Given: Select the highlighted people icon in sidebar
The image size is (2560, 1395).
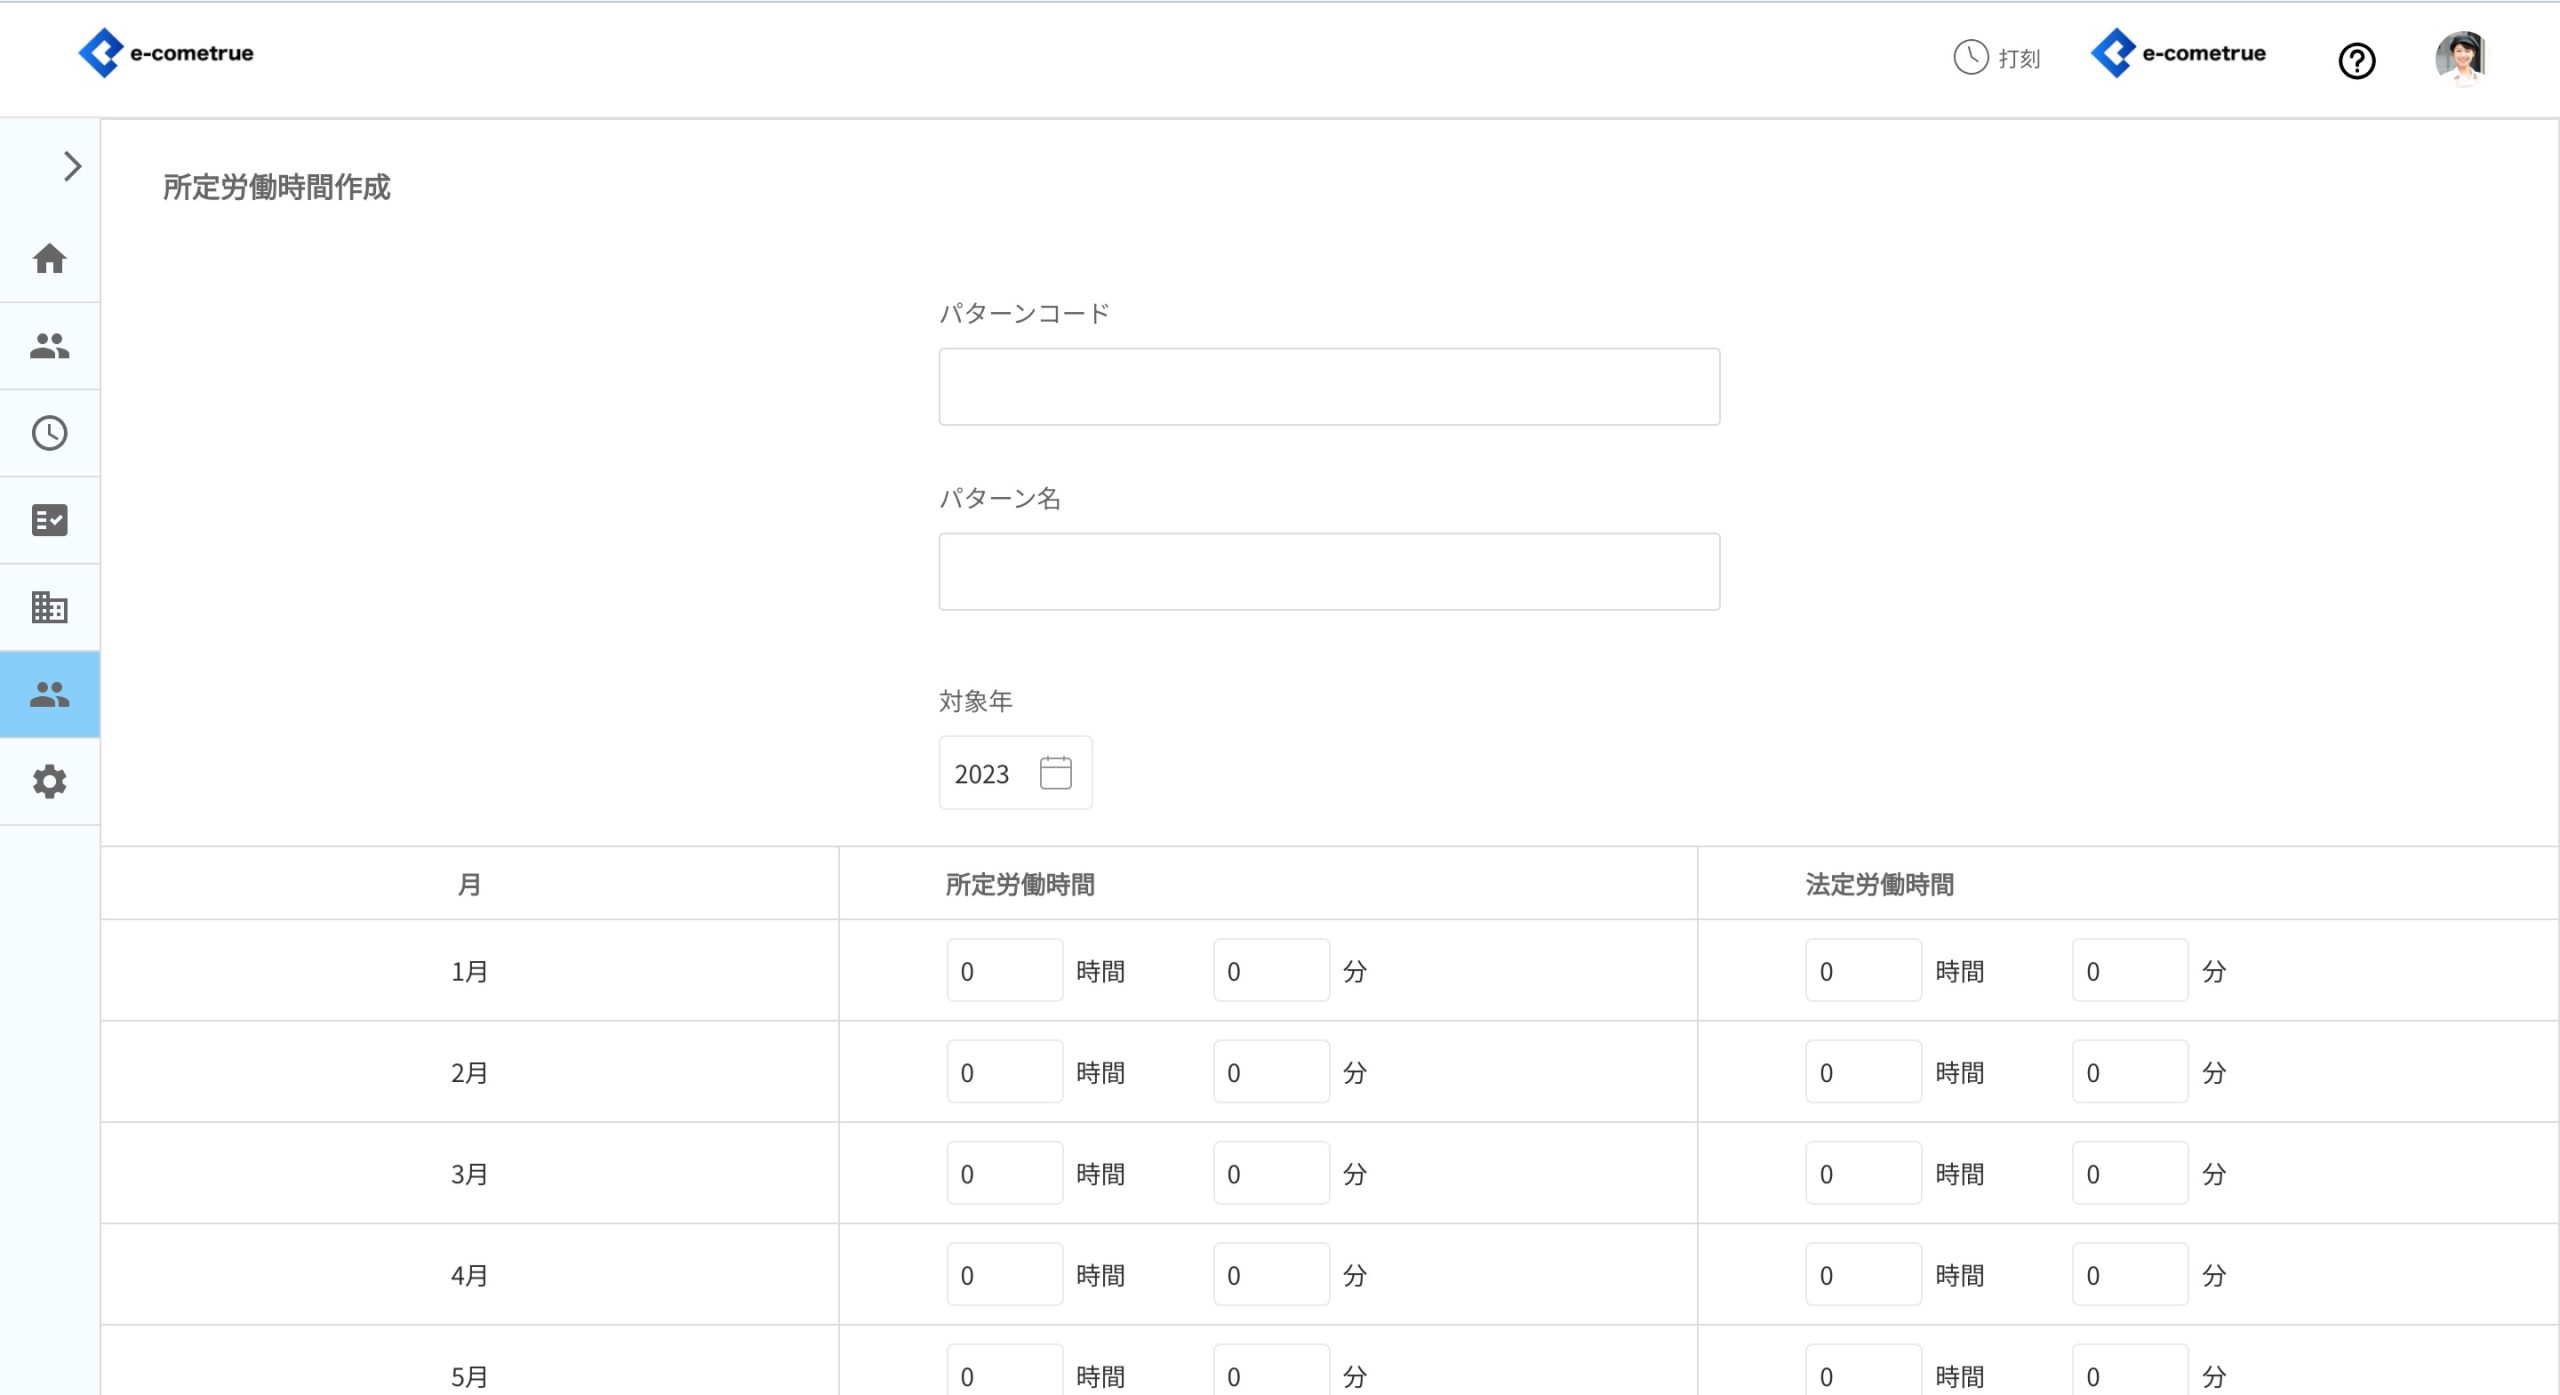Looking at the screenshot, I should [x=49, y=694].
